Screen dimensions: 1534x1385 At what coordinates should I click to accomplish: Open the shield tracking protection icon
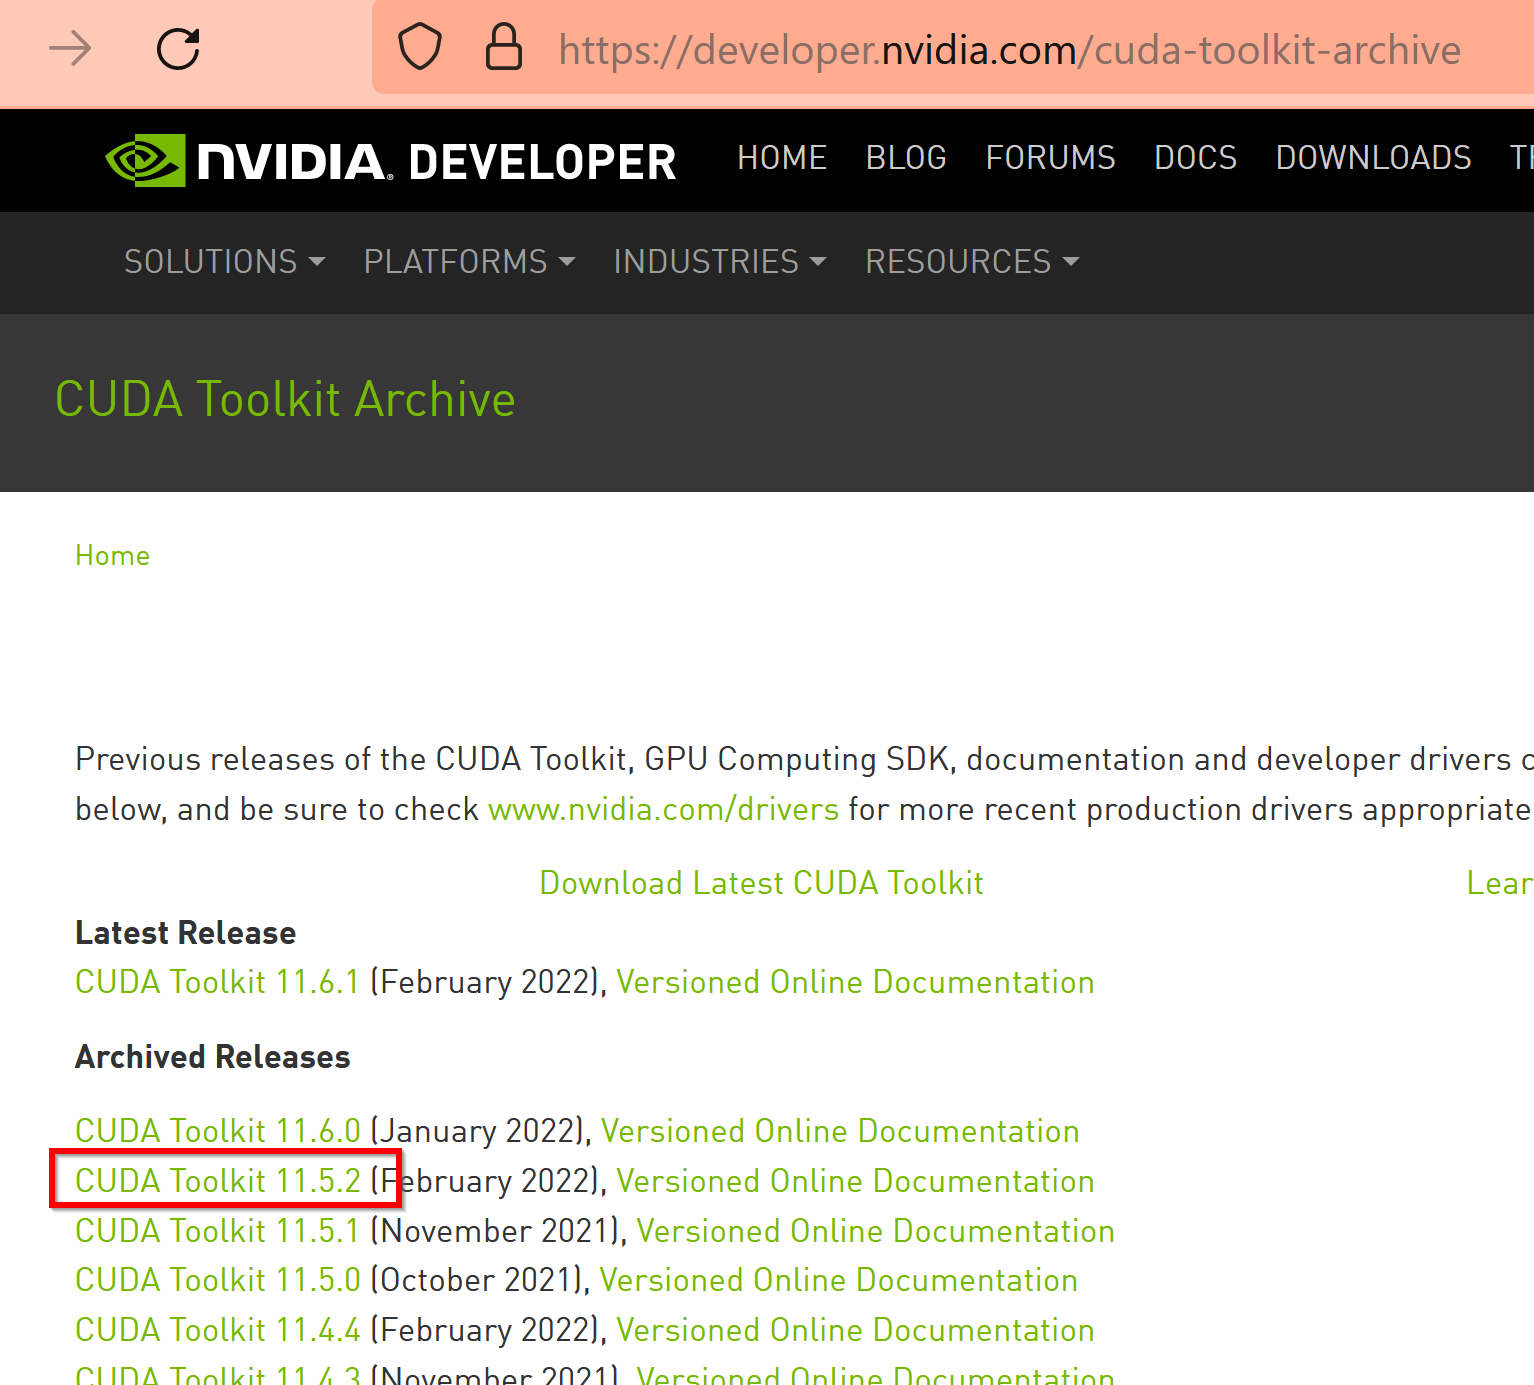420,47
